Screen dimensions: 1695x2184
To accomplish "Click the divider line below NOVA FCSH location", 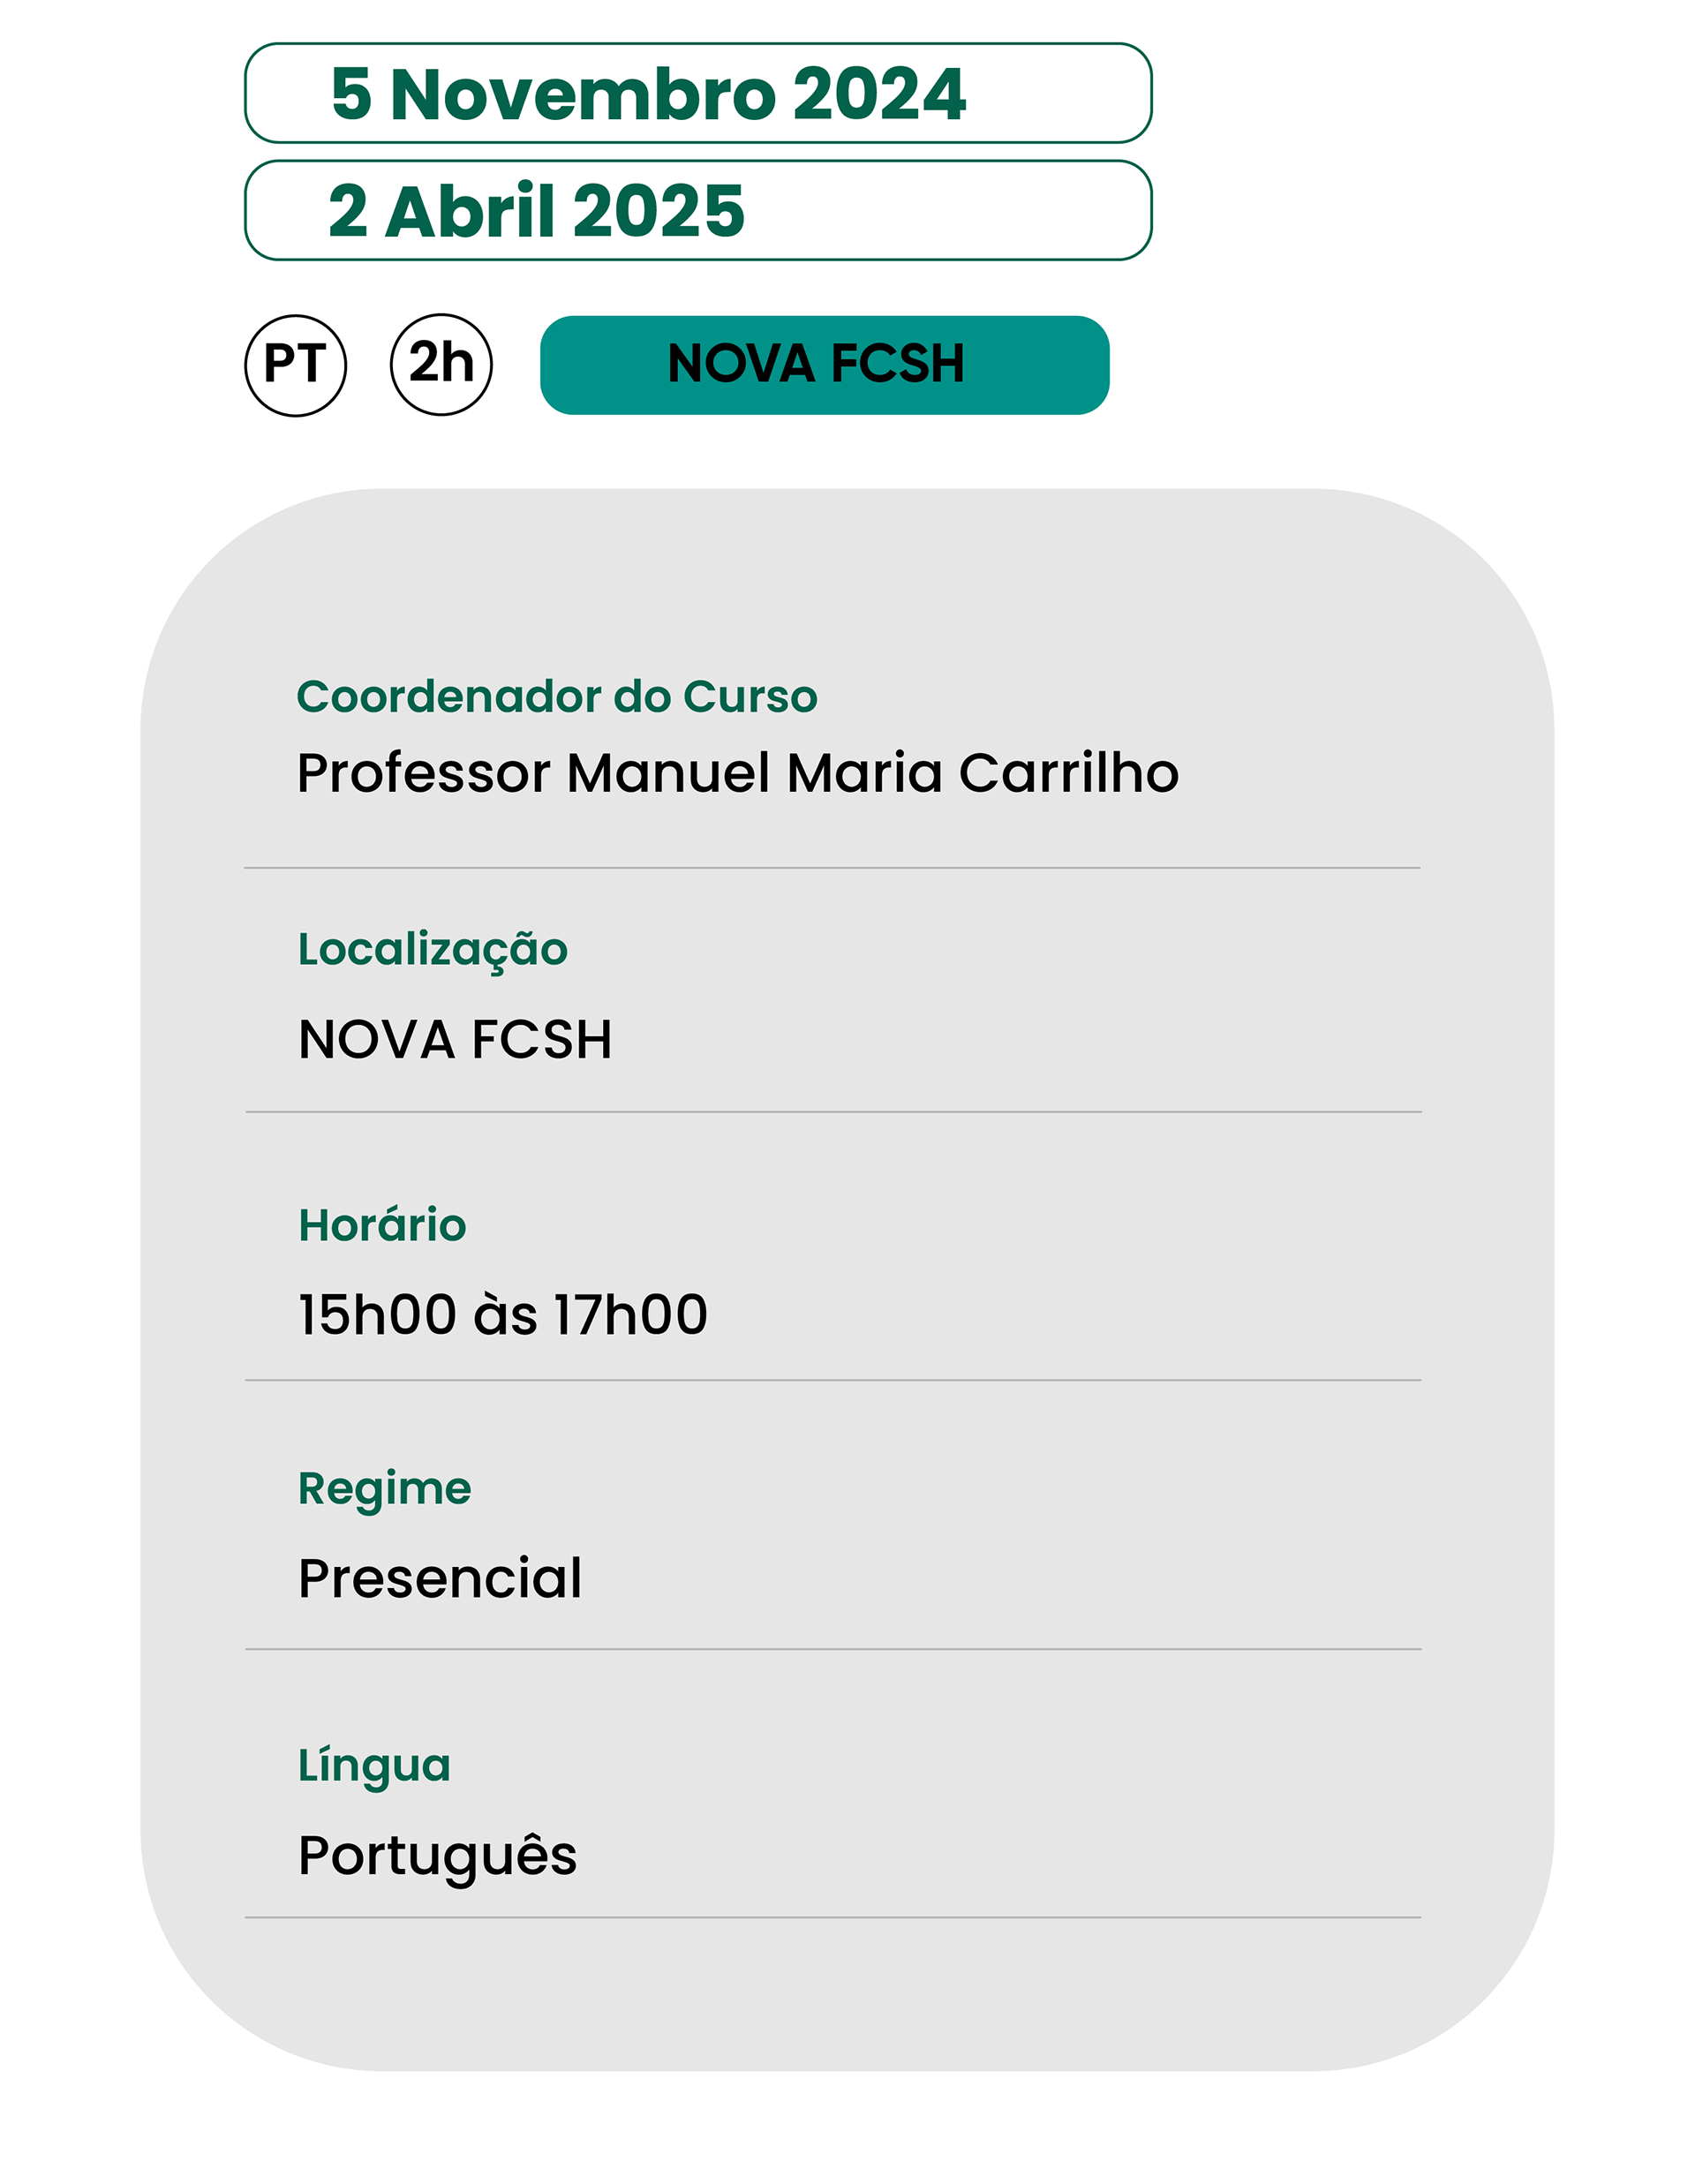I will pyautogui.click(x=833, y=1112).
